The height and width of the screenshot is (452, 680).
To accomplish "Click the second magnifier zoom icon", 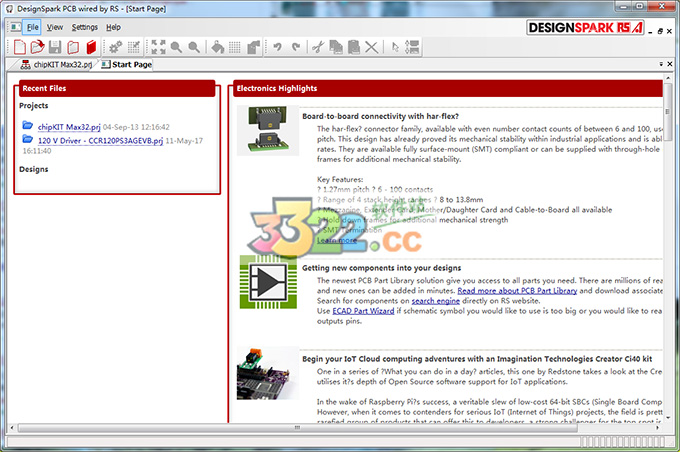I will [x=194, y=47].
